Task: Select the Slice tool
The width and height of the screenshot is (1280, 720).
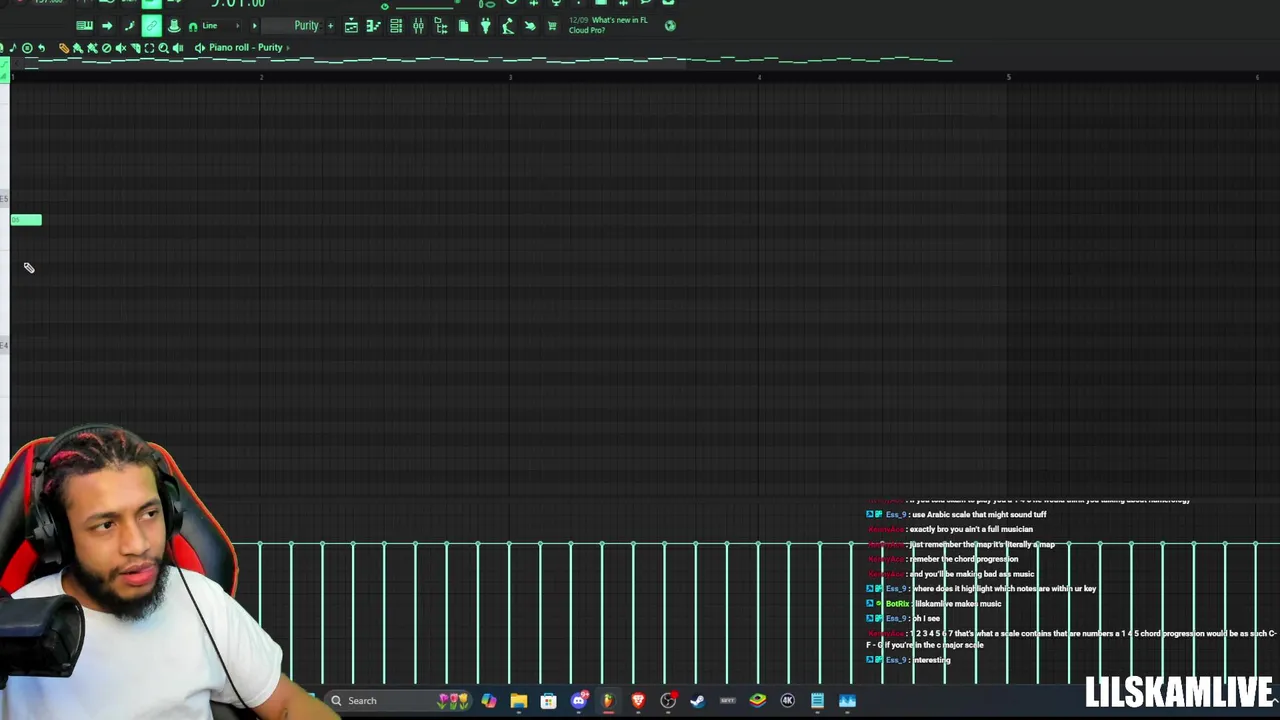Action: pos(135,48)
